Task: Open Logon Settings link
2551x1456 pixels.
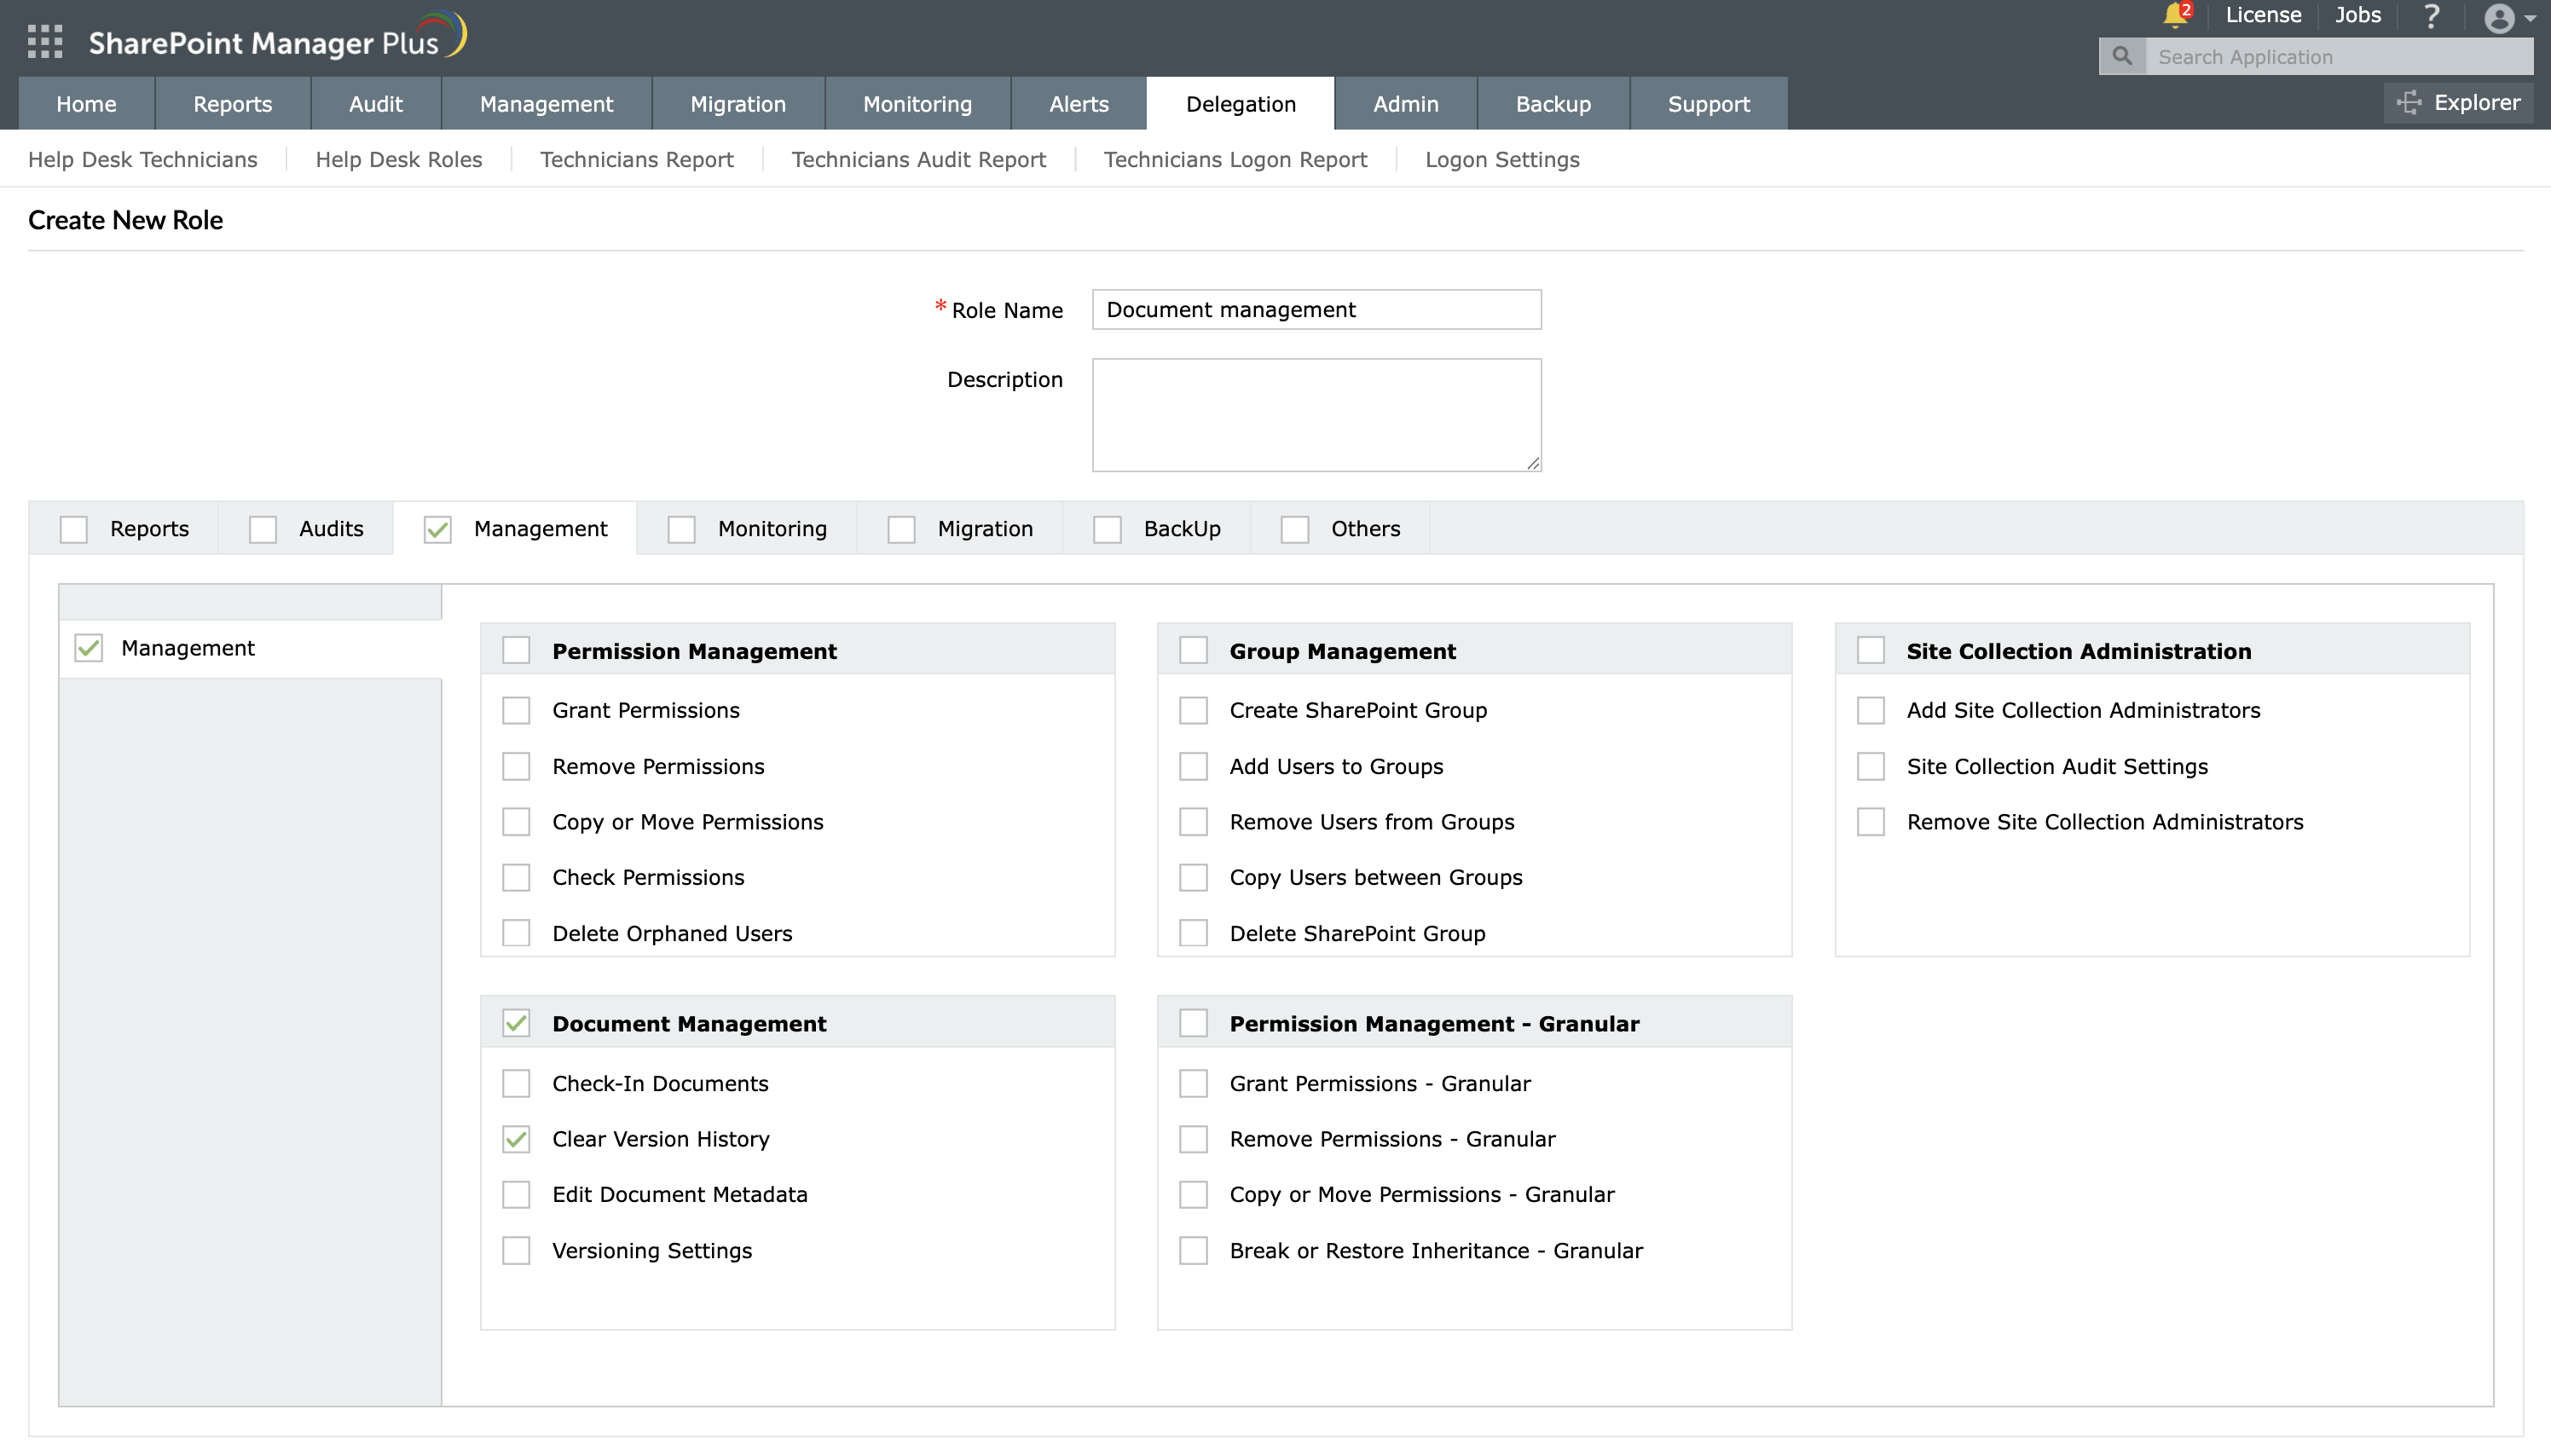Action: [1502, 160]
